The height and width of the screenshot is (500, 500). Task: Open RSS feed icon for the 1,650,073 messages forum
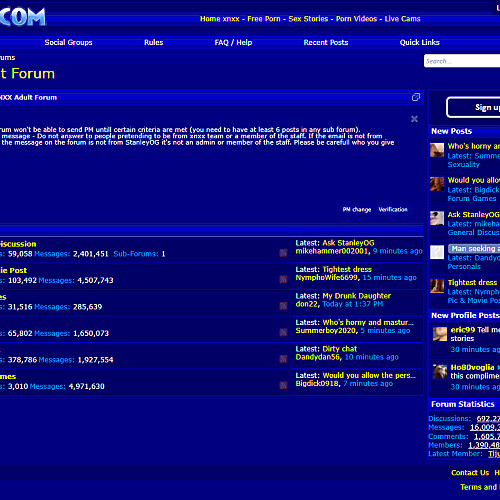[283, 332]
